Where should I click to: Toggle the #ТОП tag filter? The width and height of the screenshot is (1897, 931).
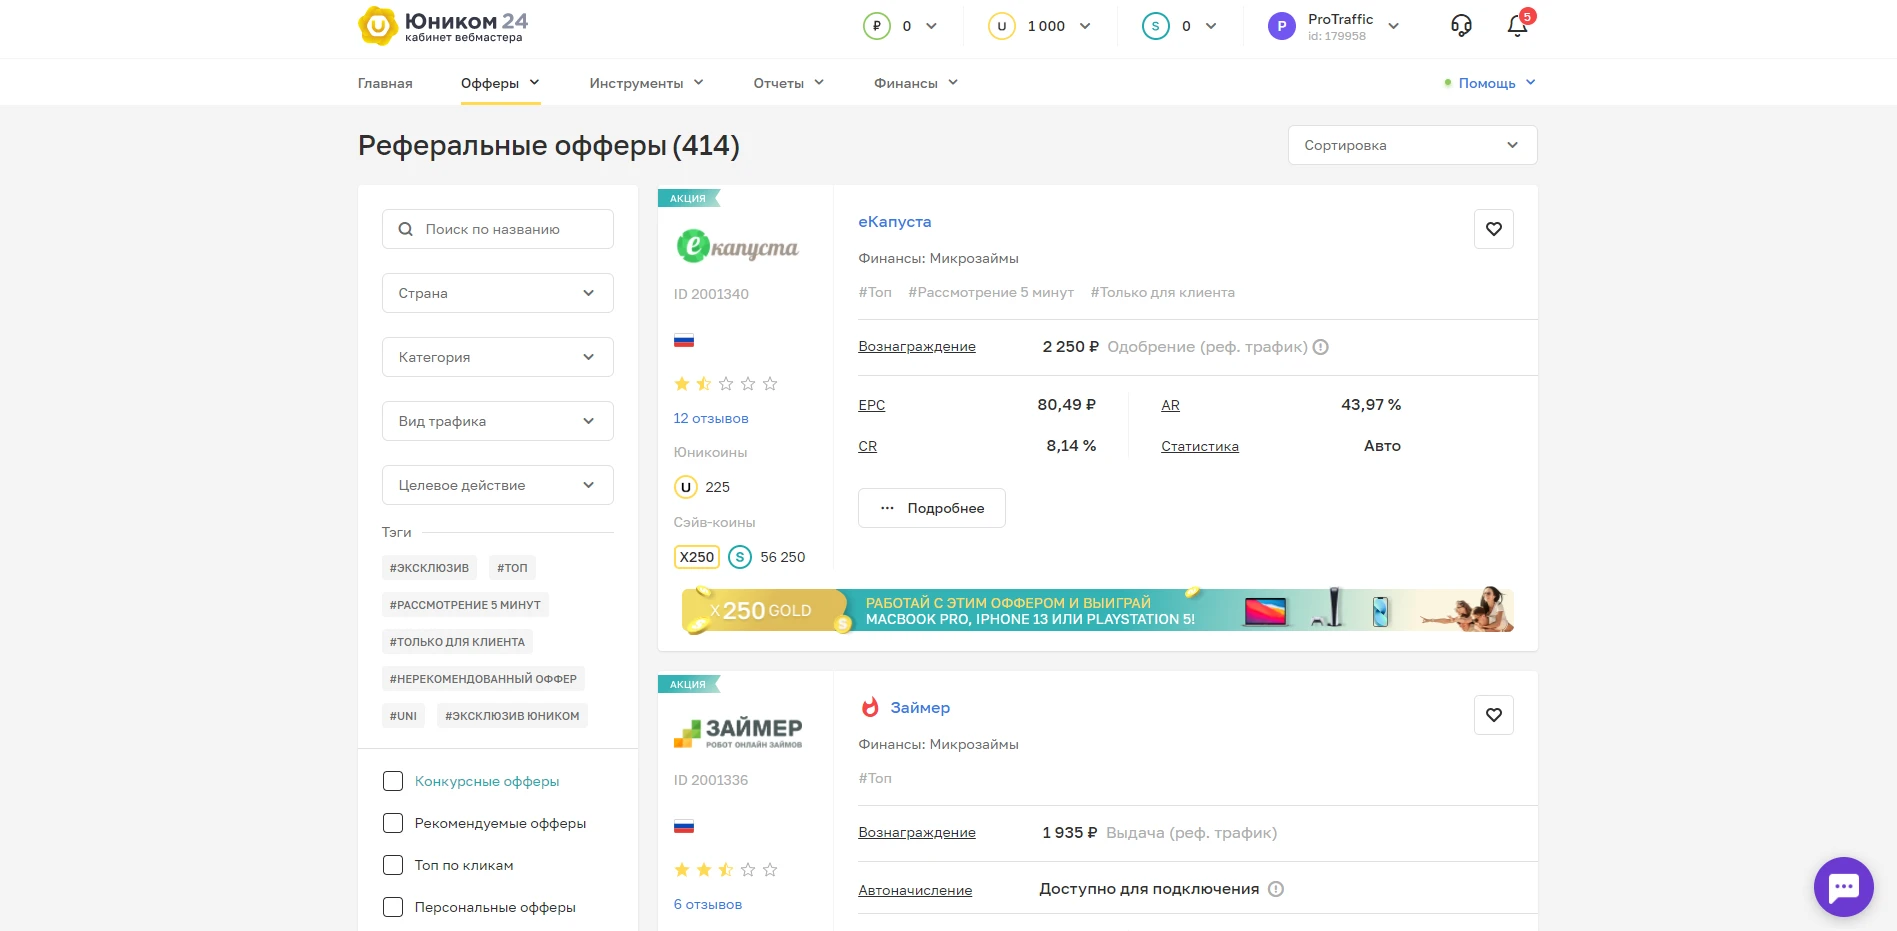(512, 568)
